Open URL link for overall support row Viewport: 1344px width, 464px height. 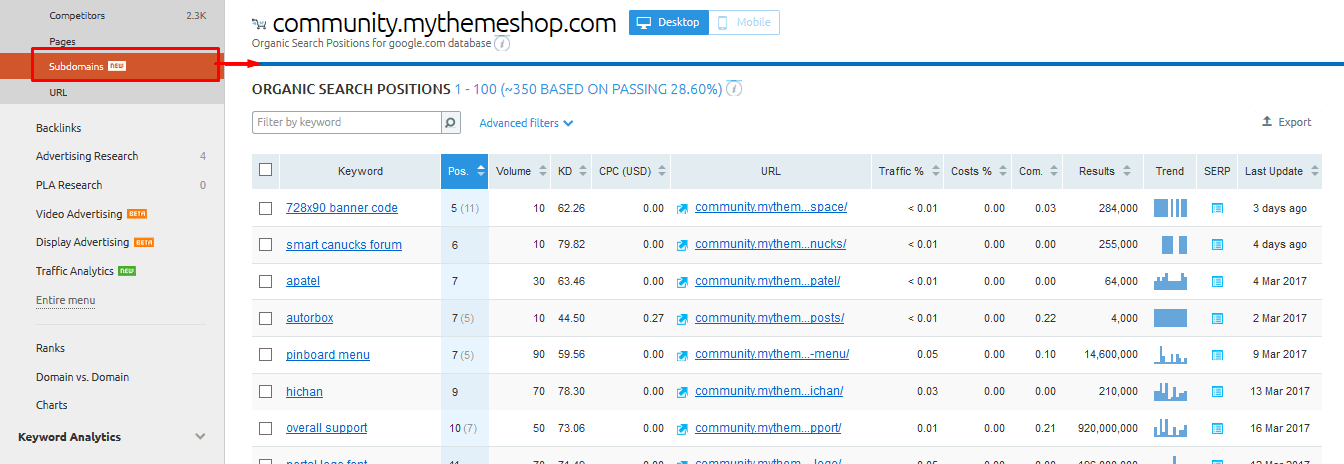click(768, 428)
